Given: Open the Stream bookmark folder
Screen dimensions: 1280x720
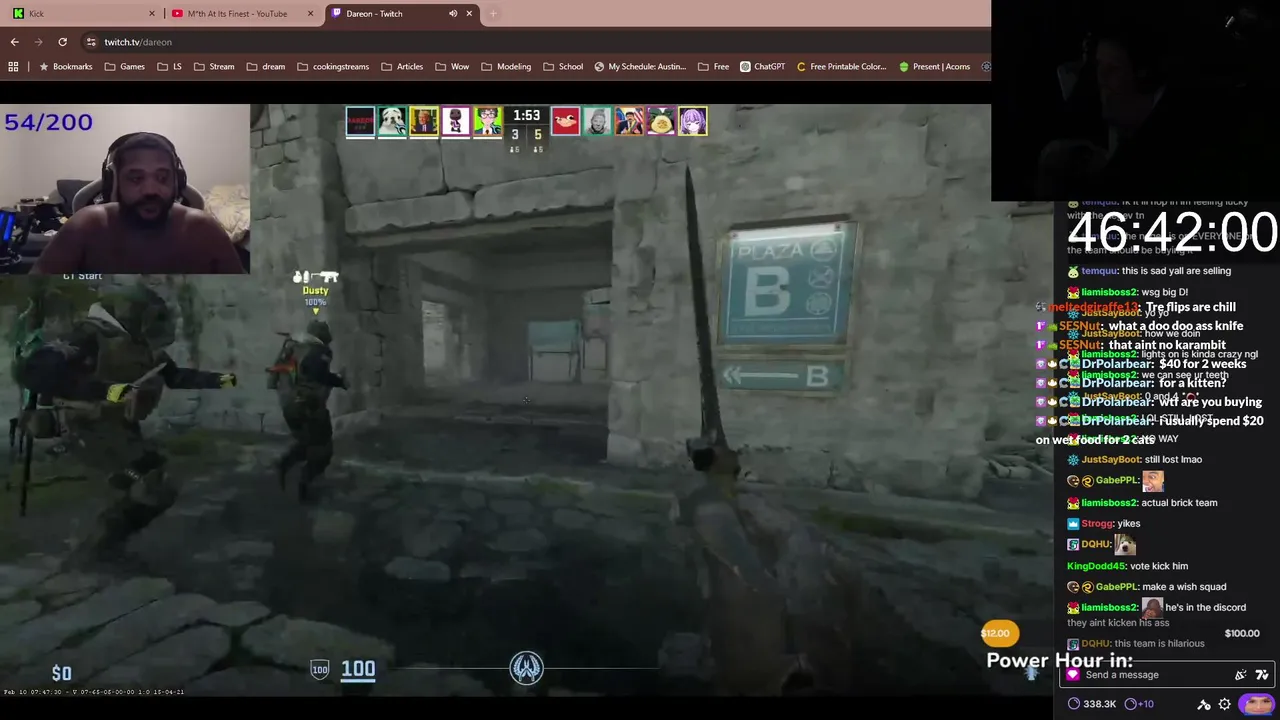Looking at the screenshot, I should click(214, 67).
